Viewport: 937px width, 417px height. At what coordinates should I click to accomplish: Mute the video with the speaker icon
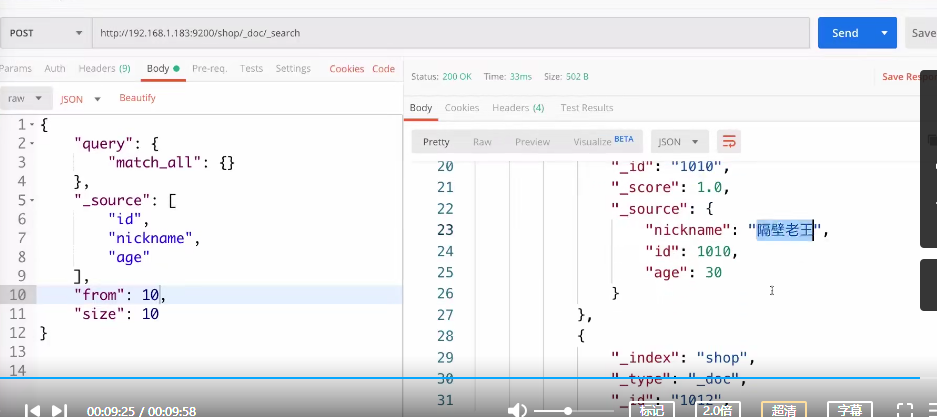coord(517,410)
